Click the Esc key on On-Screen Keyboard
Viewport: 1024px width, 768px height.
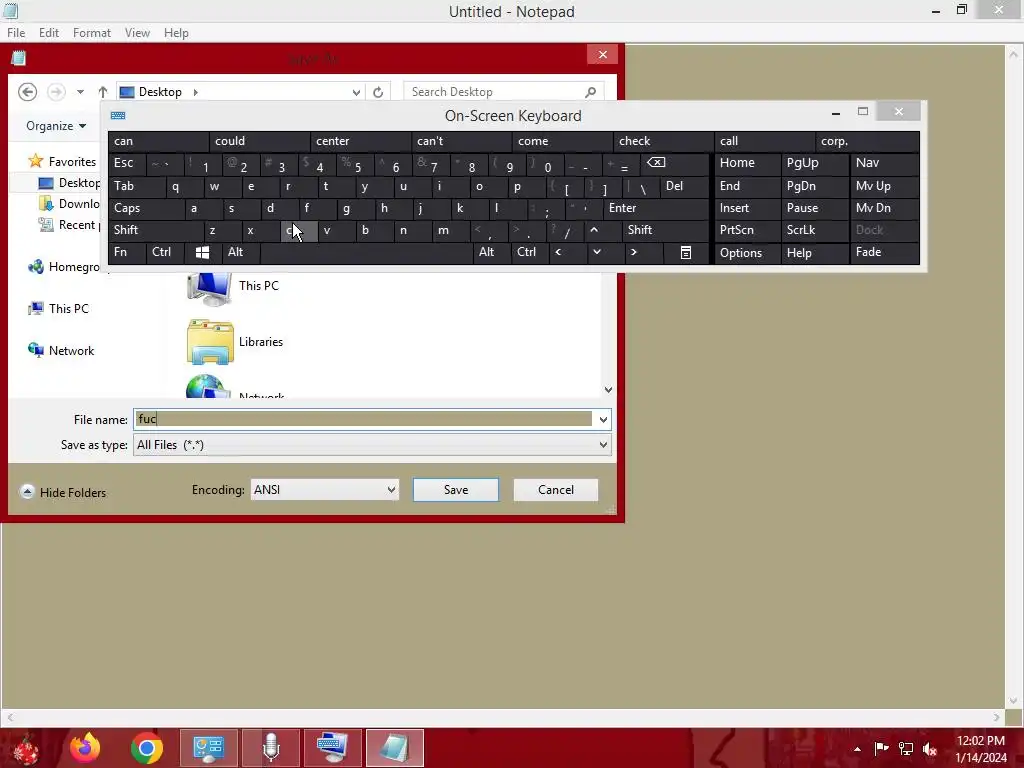point(127,163)
